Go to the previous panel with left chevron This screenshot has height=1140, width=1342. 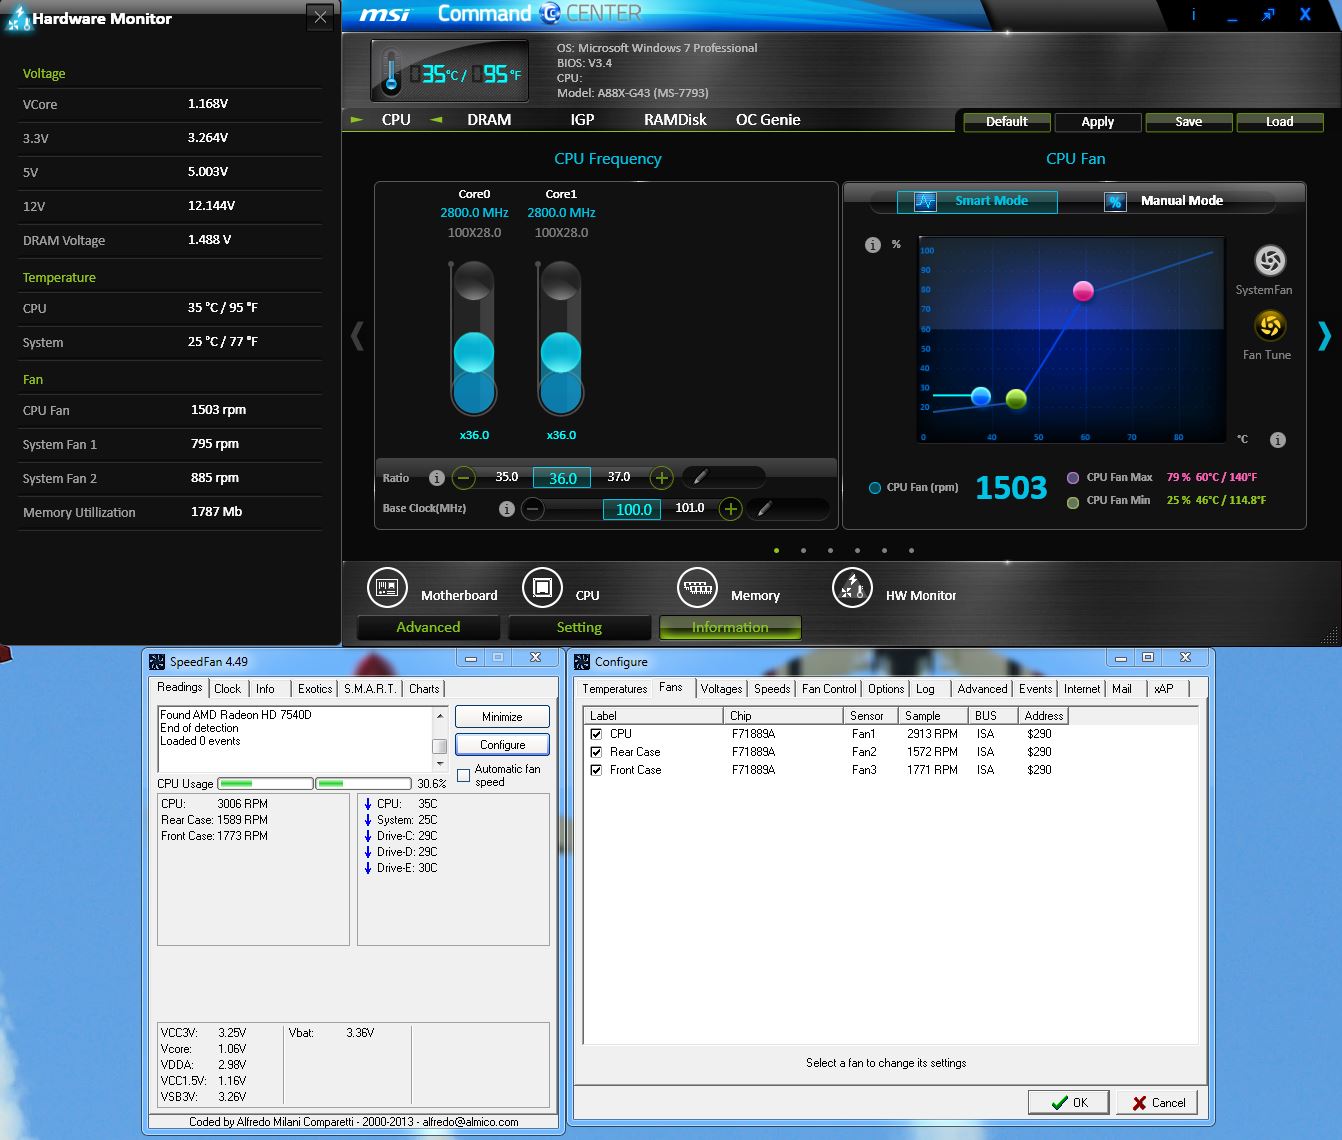[x=357, y=336]
